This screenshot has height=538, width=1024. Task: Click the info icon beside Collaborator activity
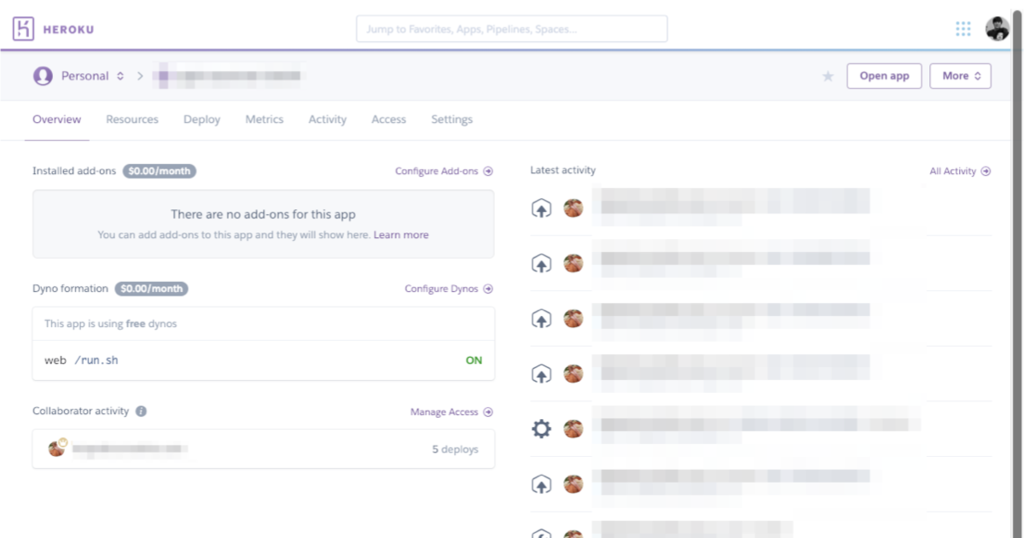[x=141, y=411]
